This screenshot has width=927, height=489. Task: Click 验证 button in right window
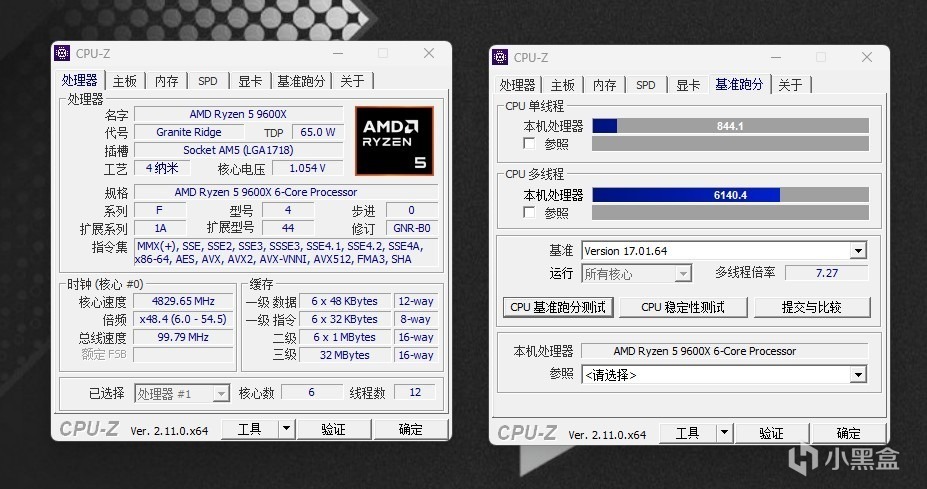coord(772,433)
